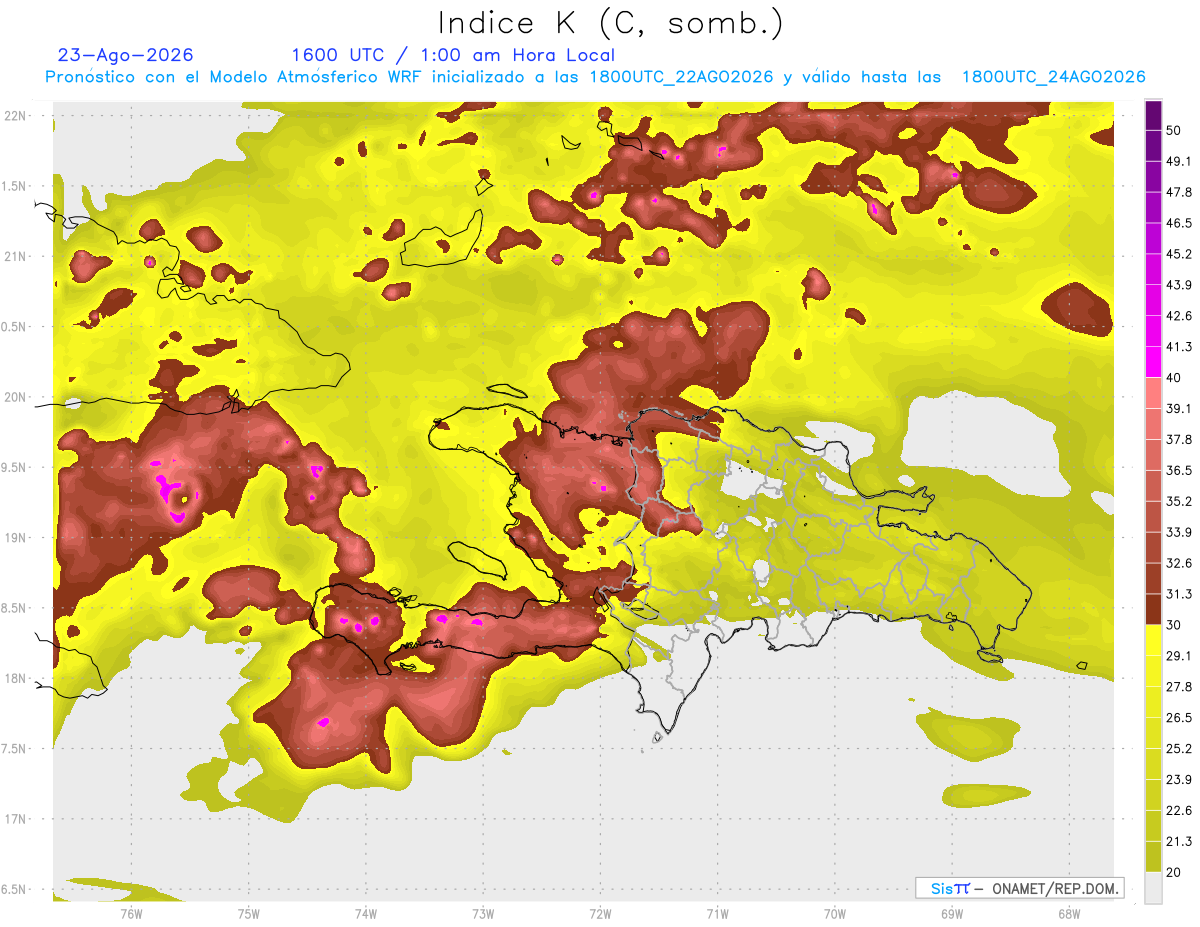This screenshot has height=927, width=1200.
Task: Click the legend value 23.9
Action: point(1179,780)
